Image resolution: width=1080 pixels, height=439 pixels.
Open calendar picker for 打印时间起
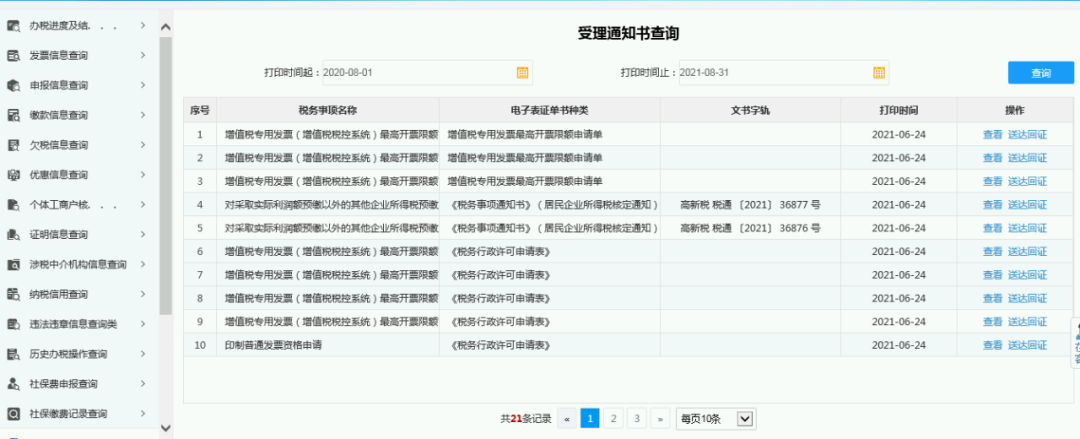tap(522, 73)
